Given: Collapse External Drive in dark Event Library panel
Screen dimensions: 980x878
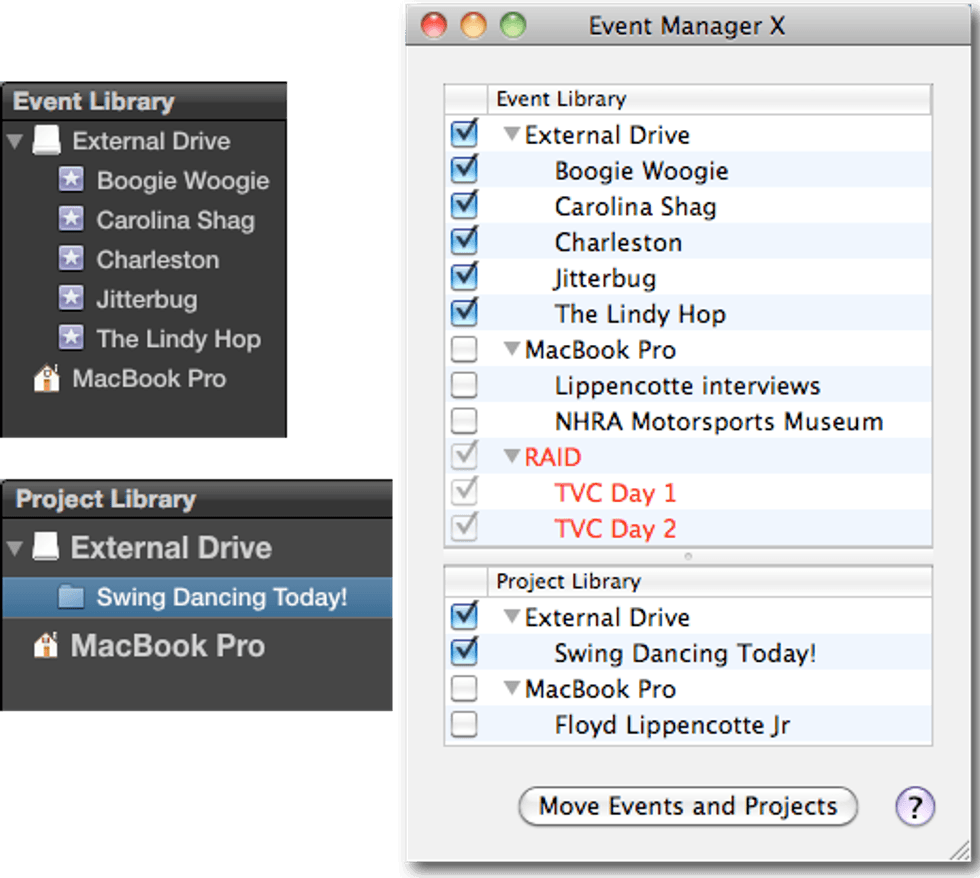Looking at the screenshot, I should point(15,141).
